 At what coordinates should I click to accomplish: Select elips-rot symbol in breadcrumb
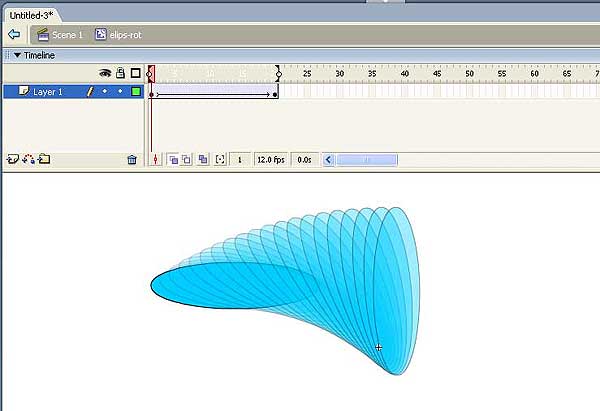122,34
